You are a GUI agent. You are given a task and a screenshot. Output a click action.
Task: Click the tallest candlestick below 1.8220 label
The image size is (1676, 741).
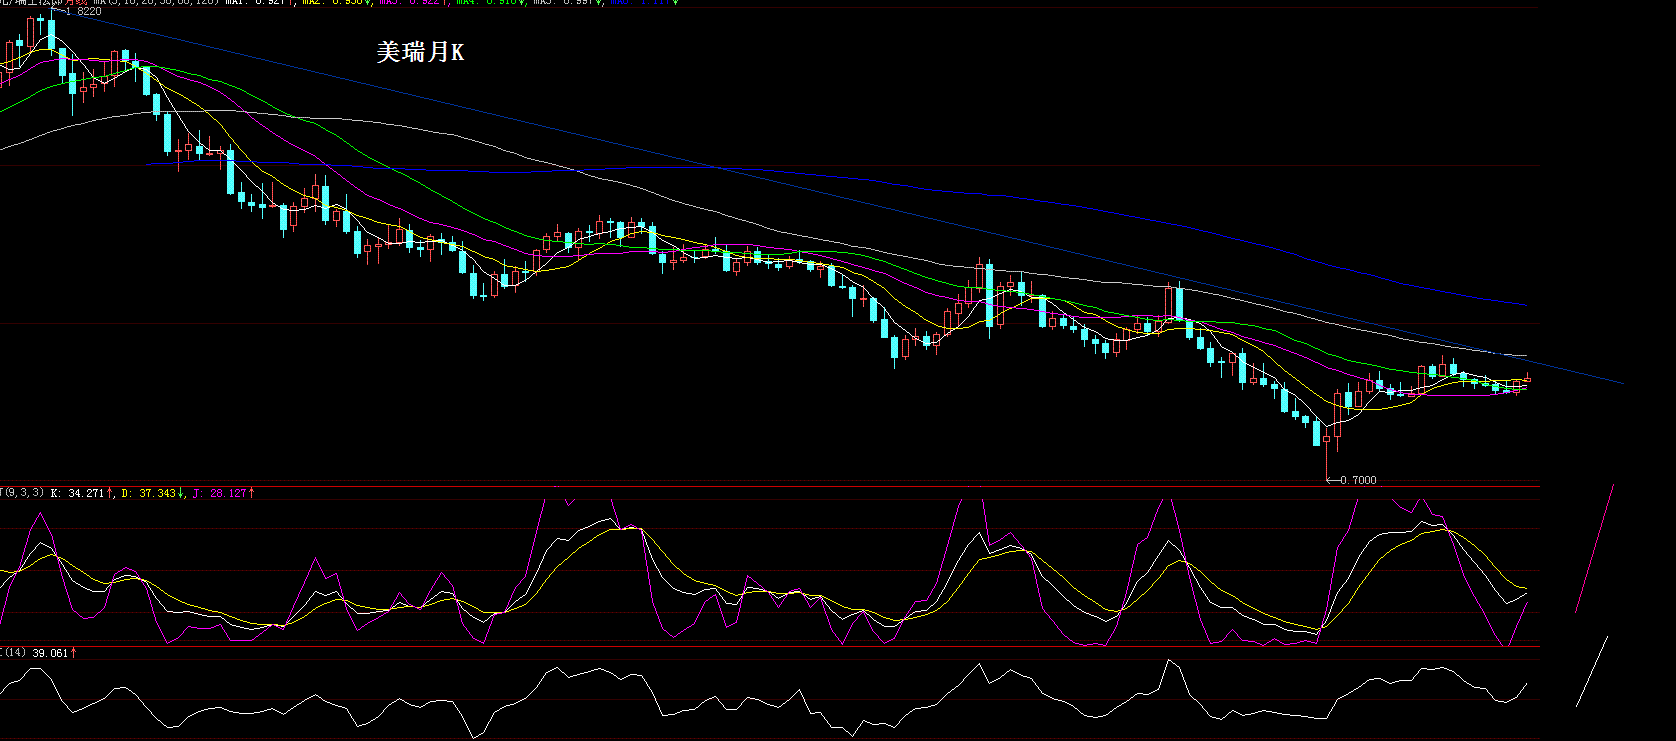pyautogui.click(x=52, y=33)
